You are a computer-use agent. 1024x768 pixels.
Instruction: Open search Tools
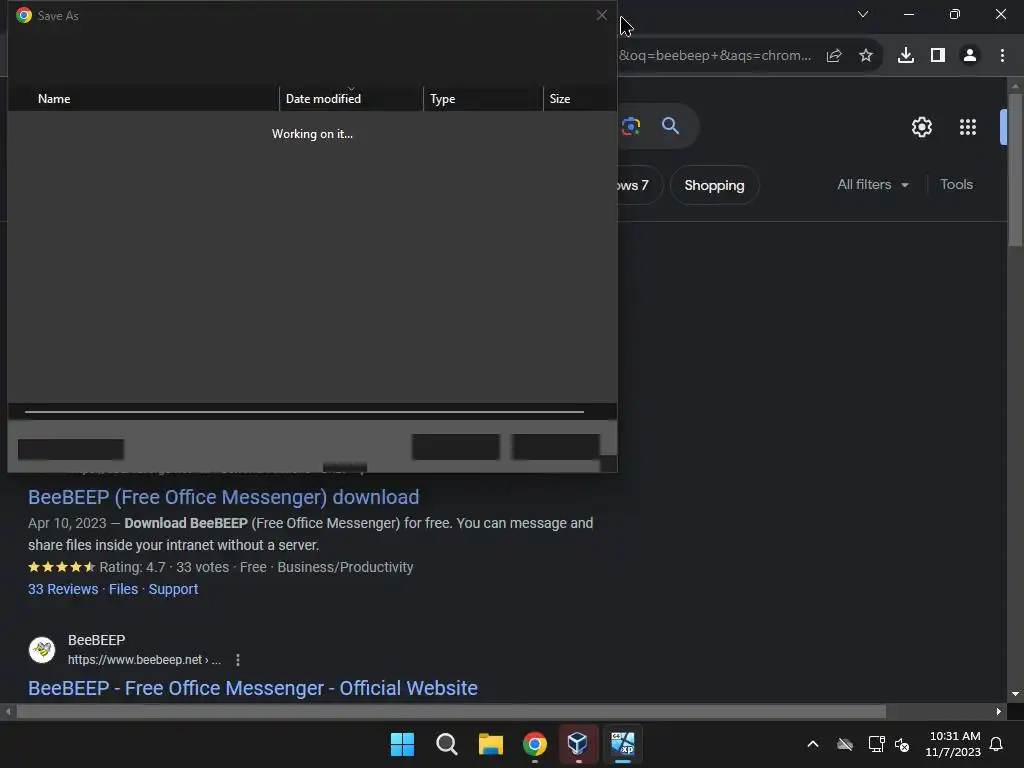pos(956,185)
